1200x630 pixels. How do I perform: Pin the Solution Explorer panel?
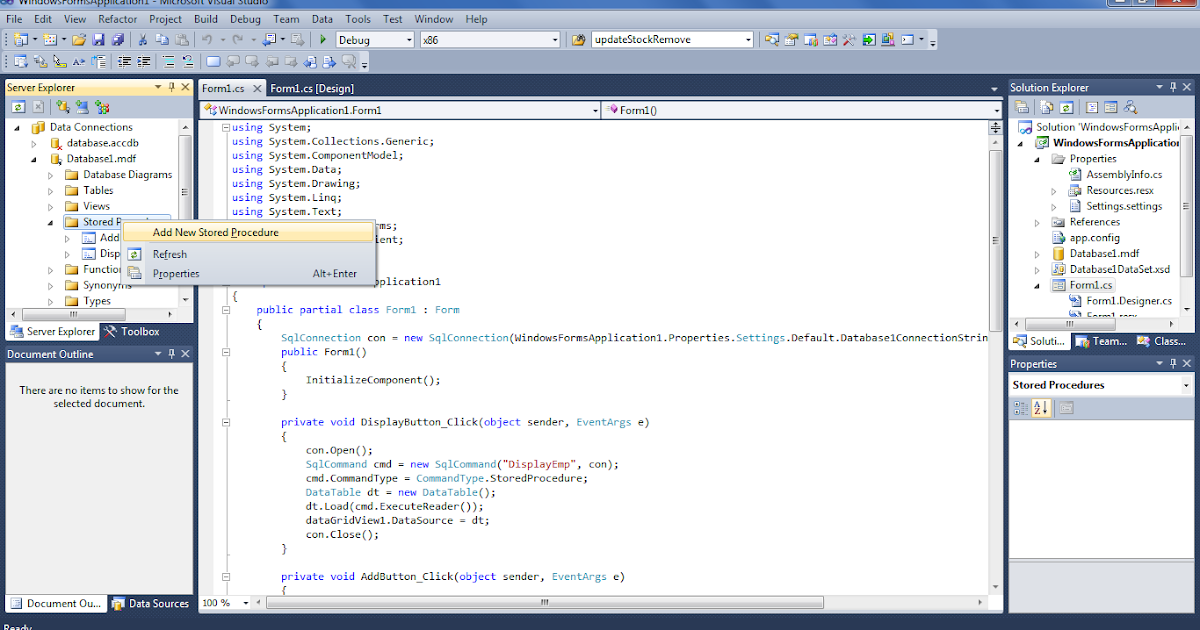(1173, 87)
